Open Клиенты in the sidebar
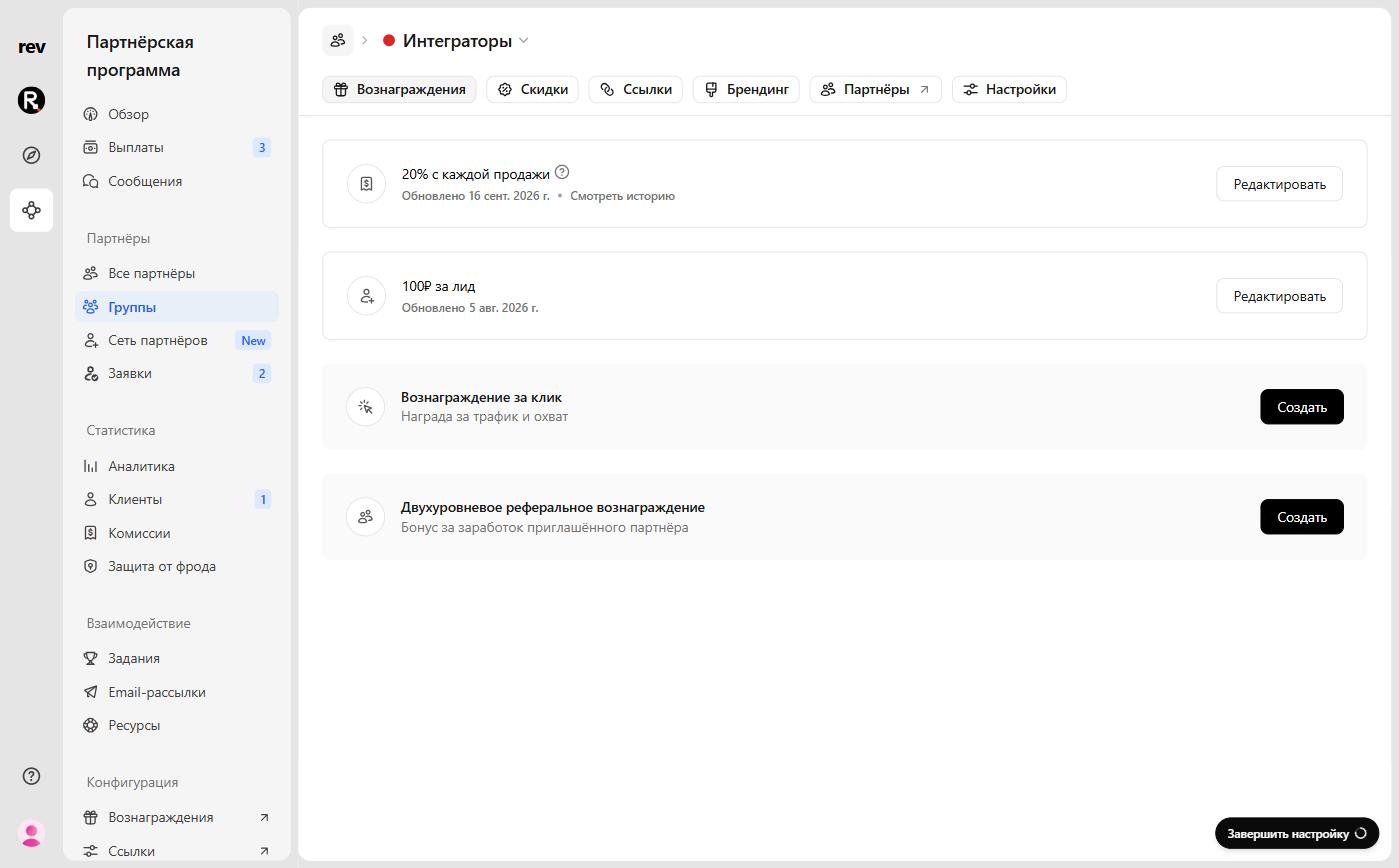This screenshot has height=868, width=1399. coord(177,499)
